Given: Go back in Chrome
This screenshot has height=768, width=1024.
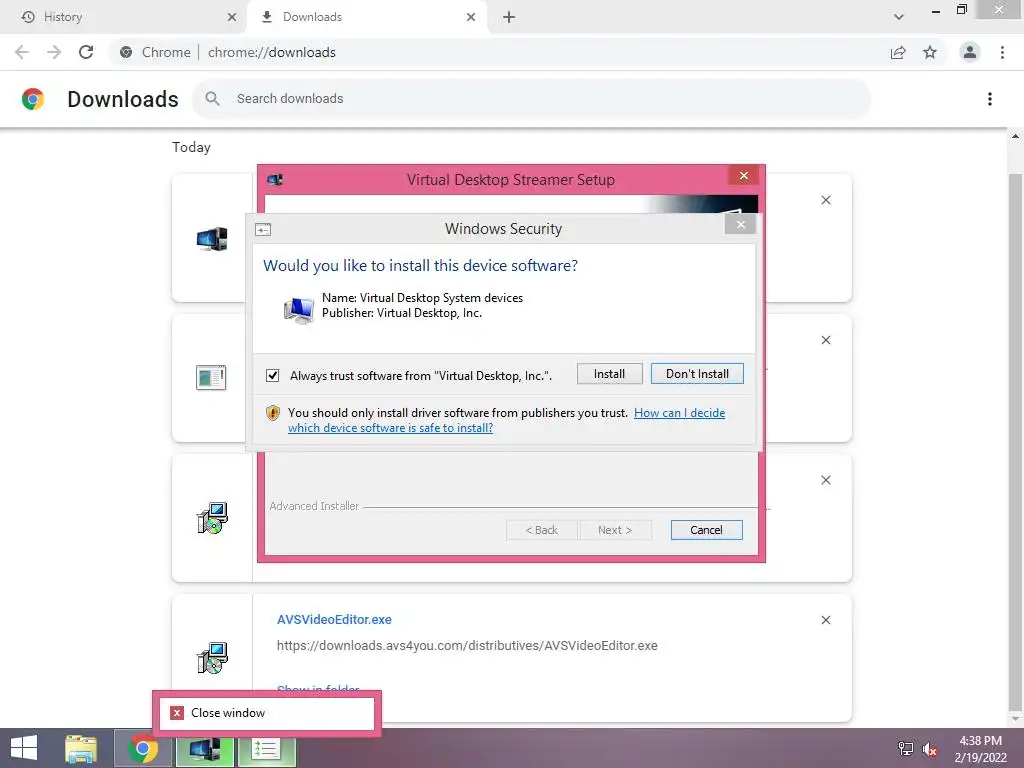Looking at the screenshot, I should tap(22, 52).
